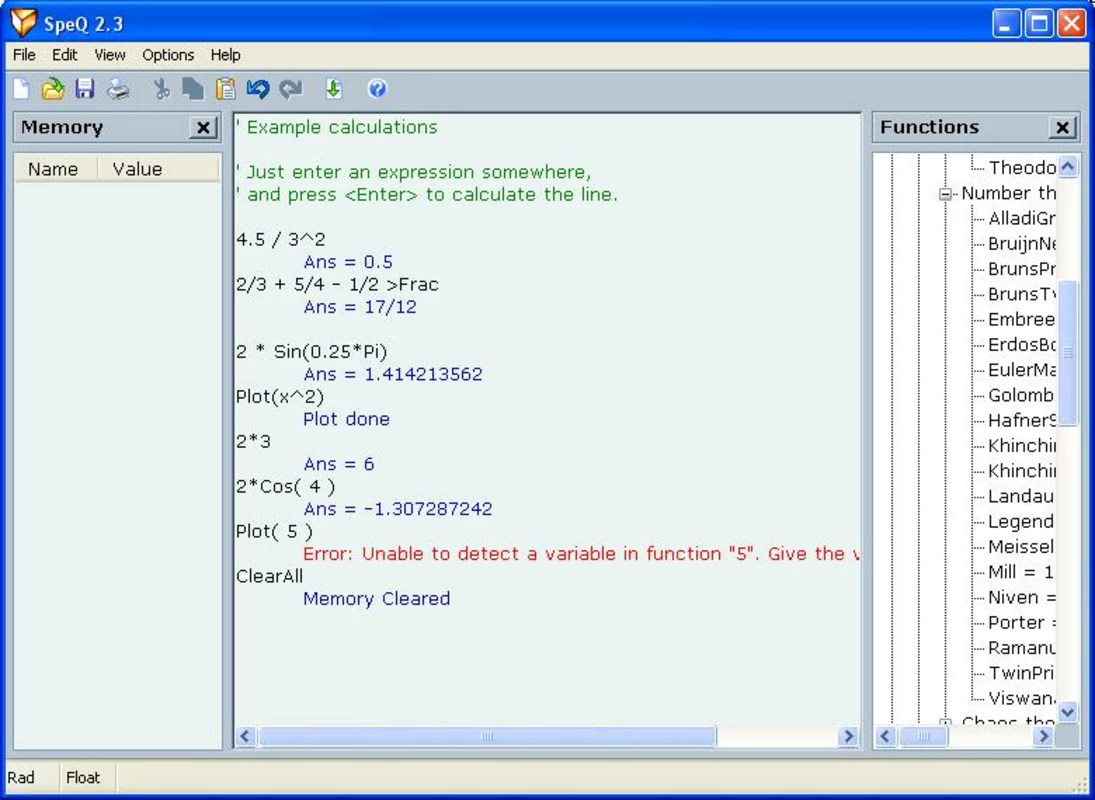Click the Functions panel scroll down arrow
This screenshot has height=800, width=1095.
(1068, 712)
